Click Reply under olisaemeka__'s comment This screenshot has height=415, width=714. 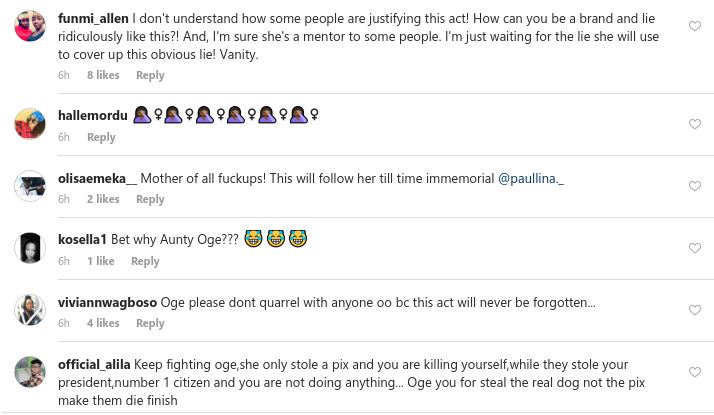[150, 199]
